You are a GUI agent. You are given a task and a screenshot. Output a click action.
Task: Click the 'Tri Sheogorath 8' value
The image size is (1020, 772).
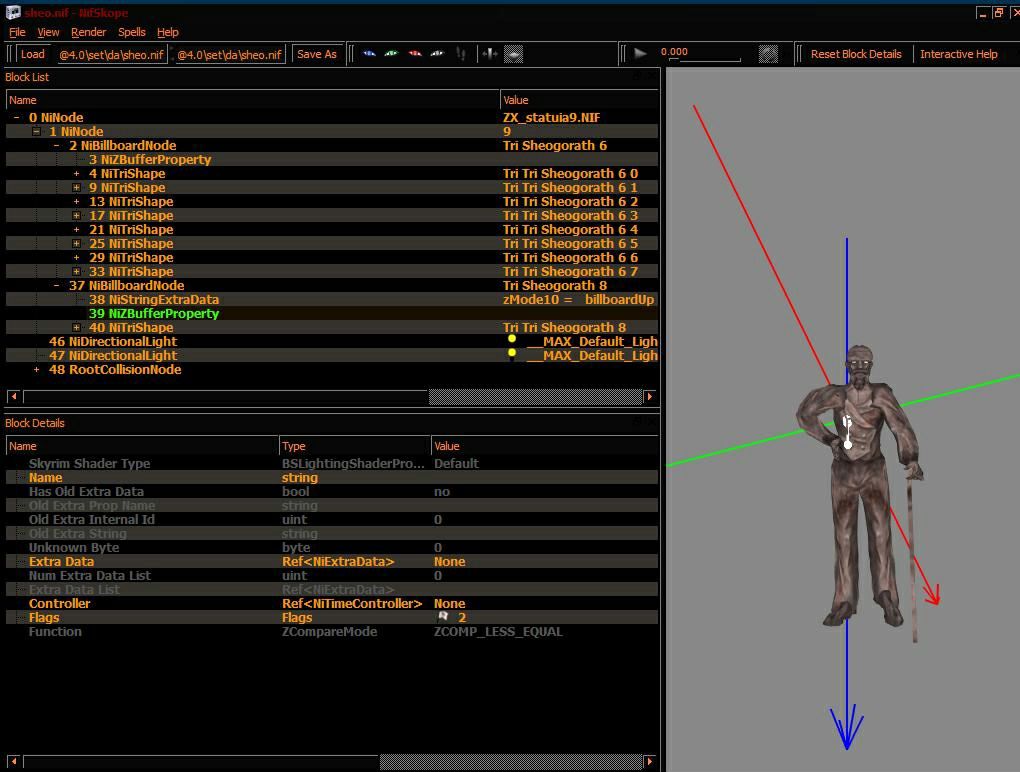click(x=555, y=286)
